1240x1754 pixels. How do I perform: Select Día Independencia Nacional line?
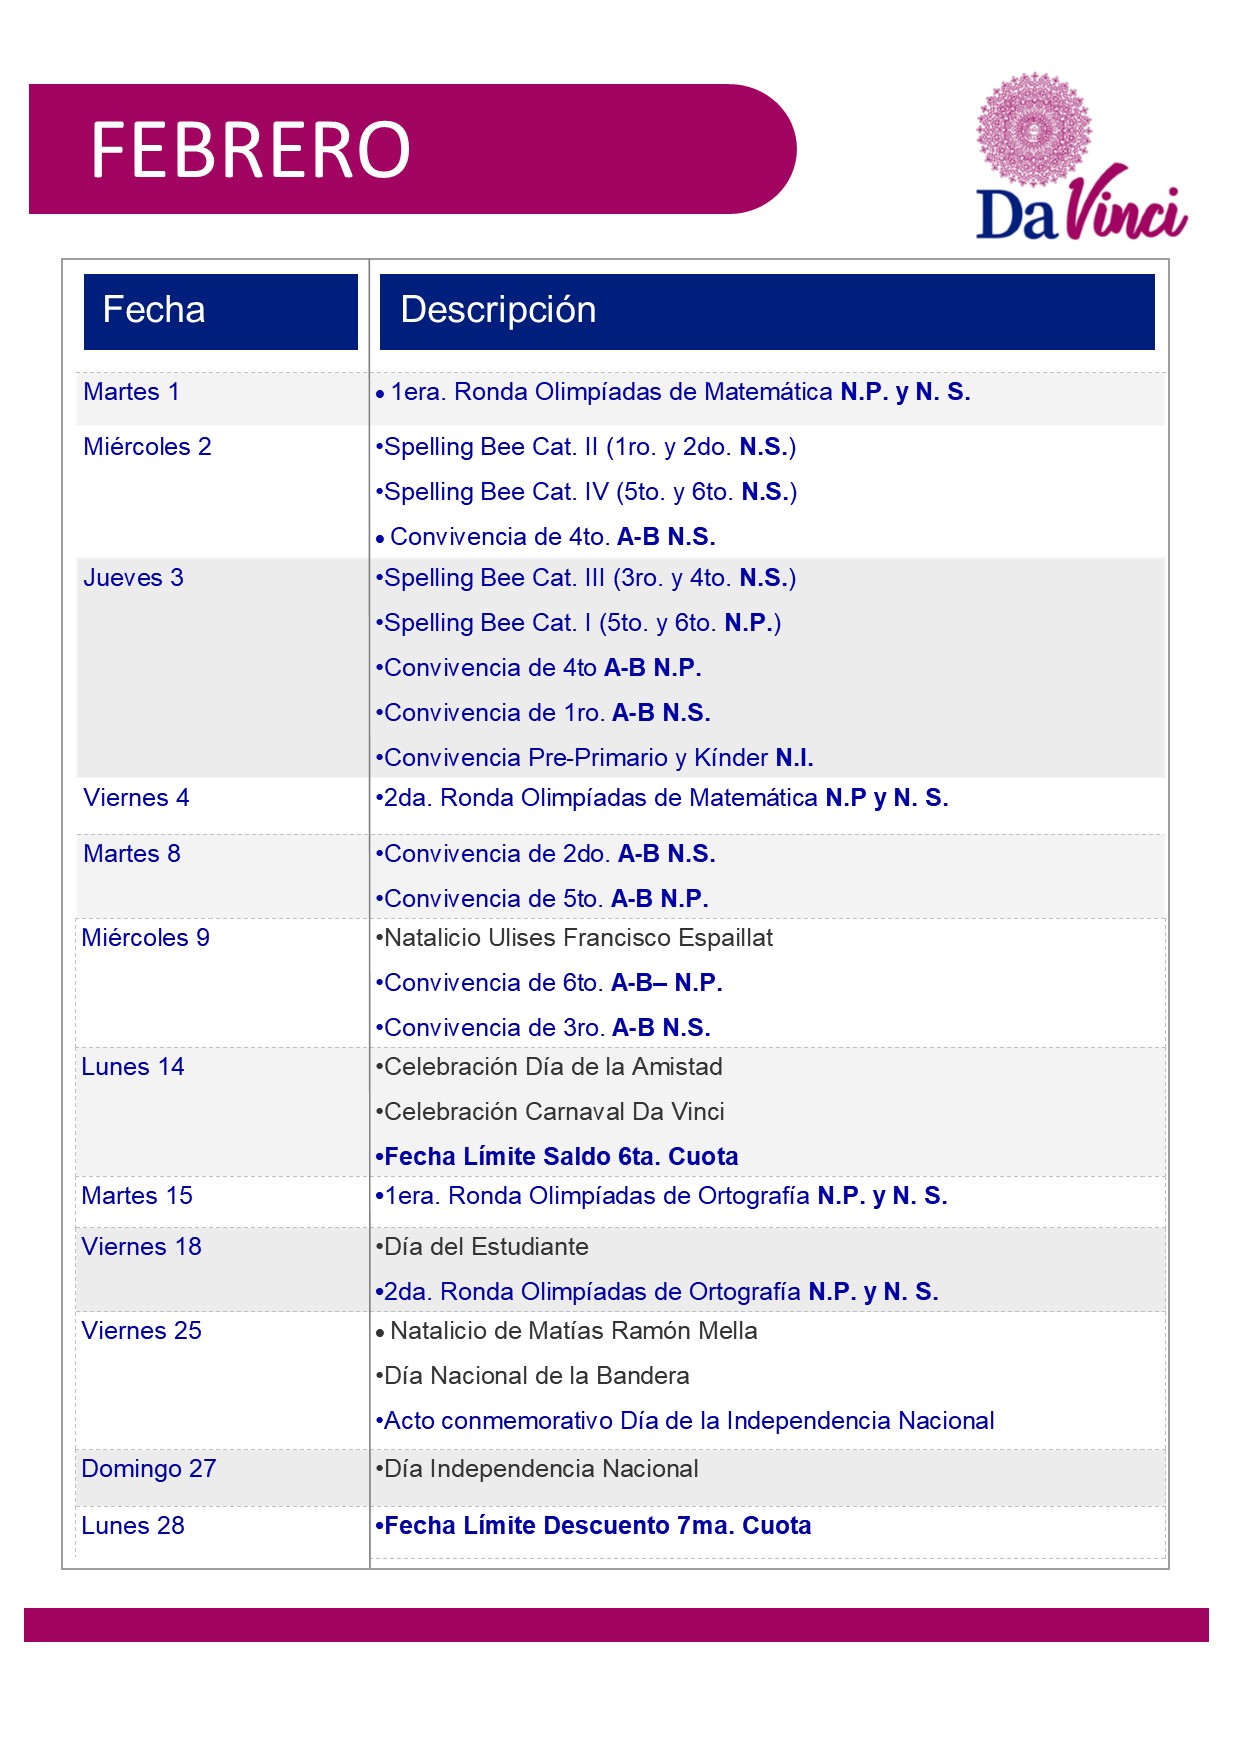pos(537,1469)
